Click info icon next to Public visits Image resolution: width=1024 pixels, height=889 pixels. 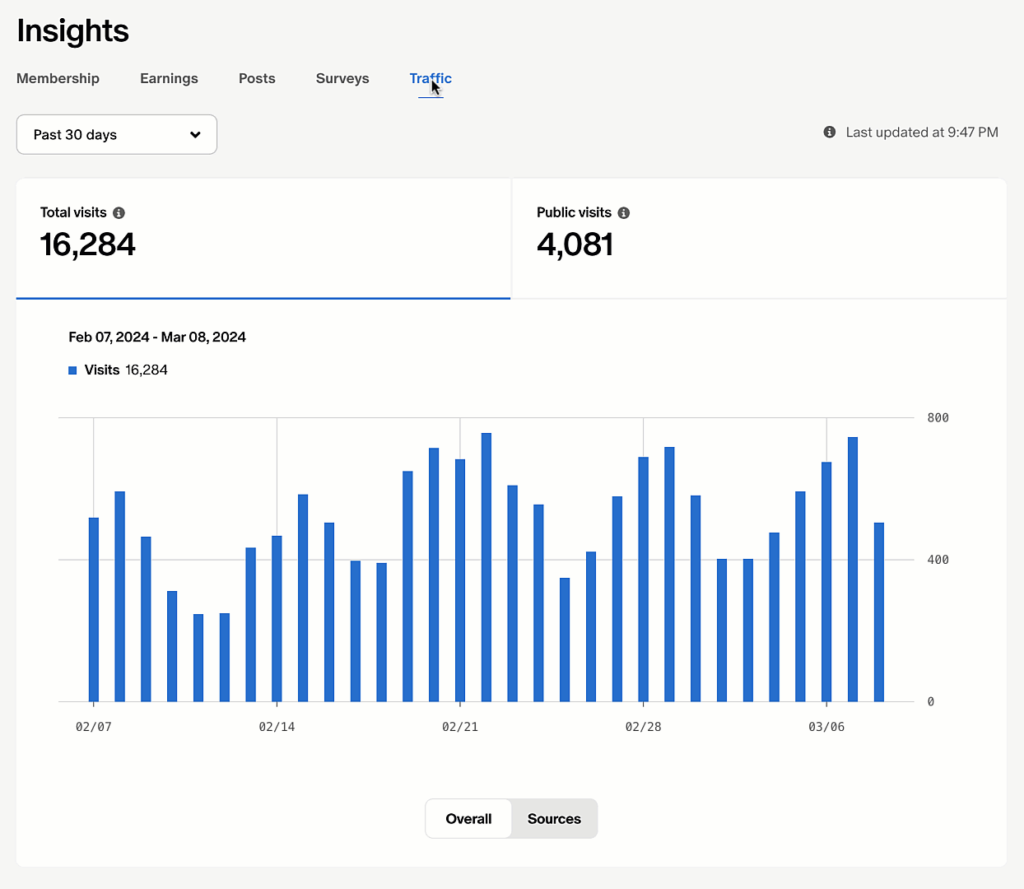click(624, 213)
